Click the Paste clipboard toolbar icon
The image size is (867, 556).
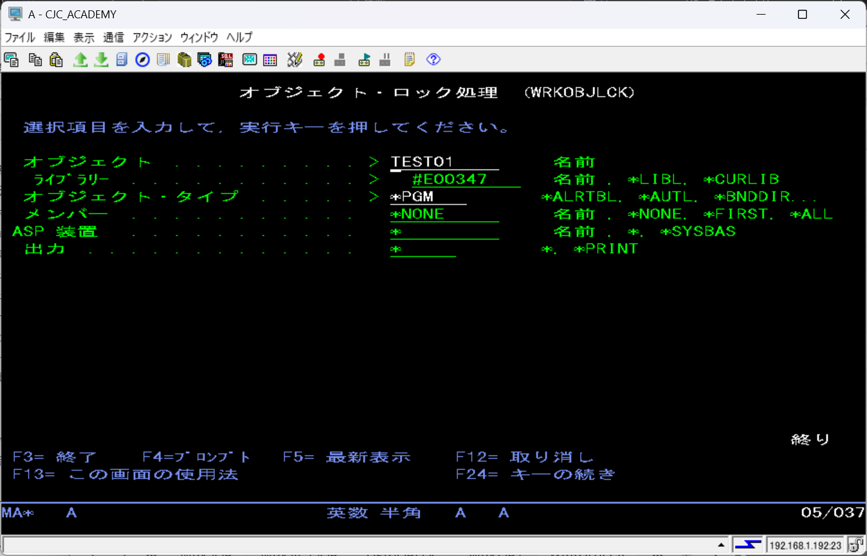point(56,60)
